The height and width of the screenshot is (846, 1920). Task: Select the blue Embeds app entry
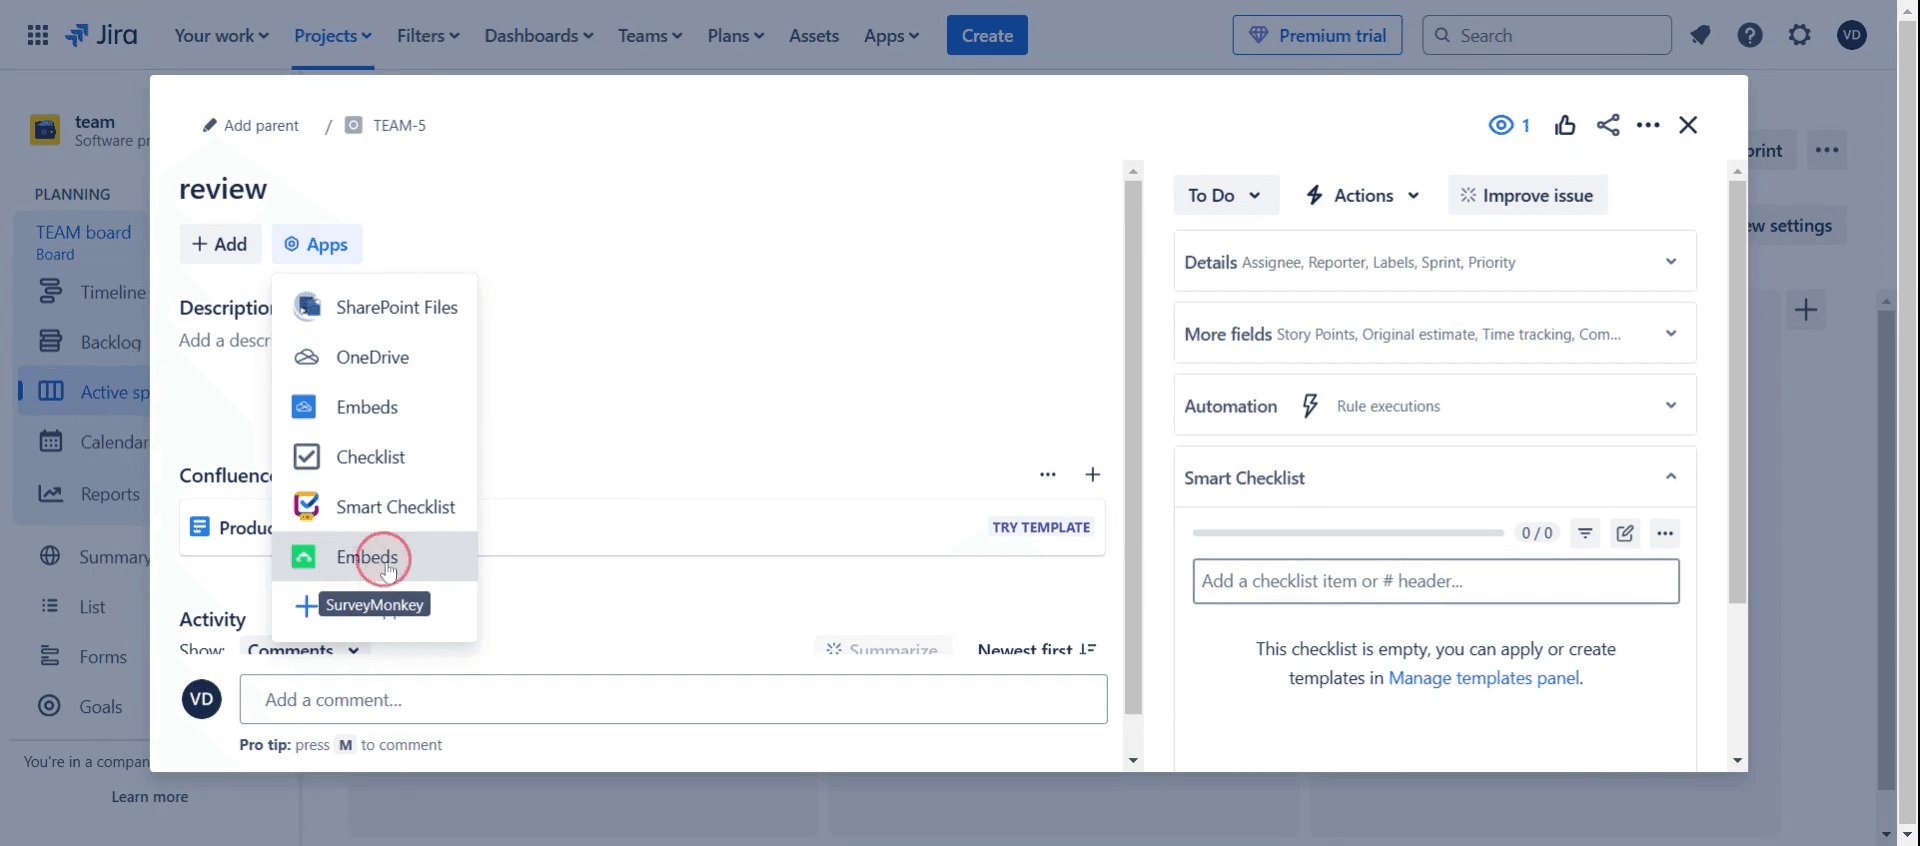(x=375, y=407)
